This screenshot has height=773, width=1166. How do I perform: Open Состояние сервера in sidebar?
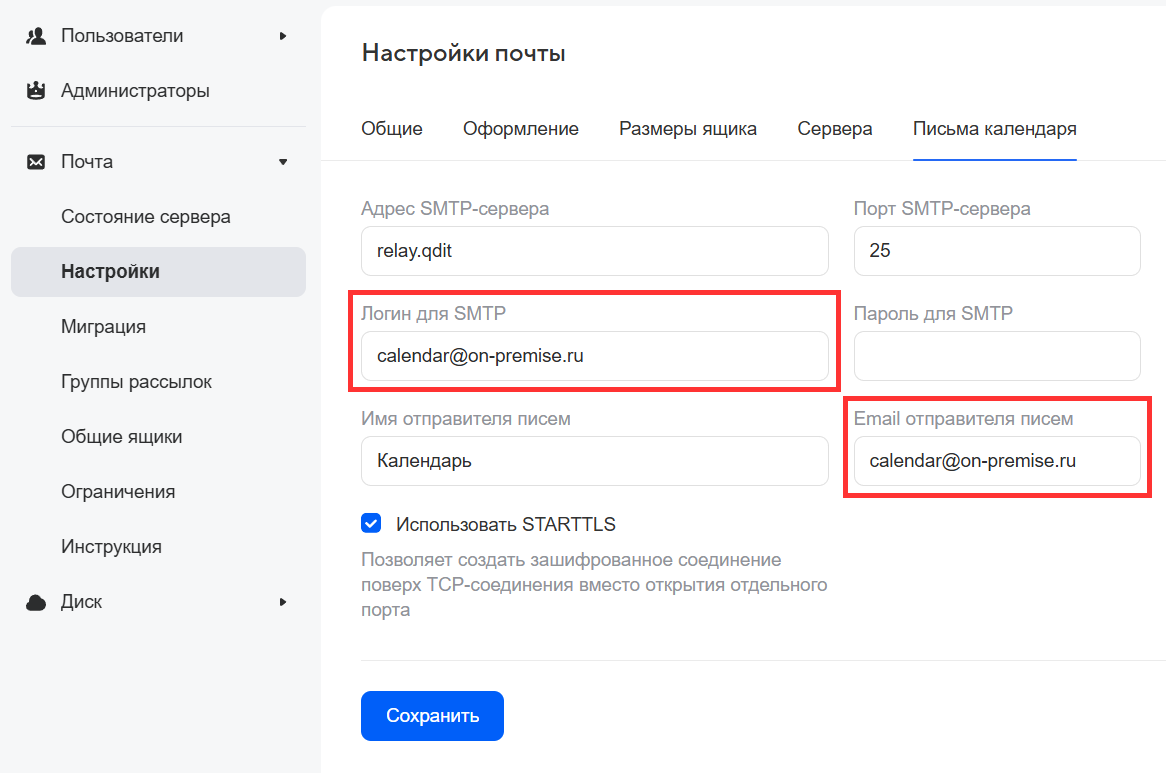pos(146,217)
